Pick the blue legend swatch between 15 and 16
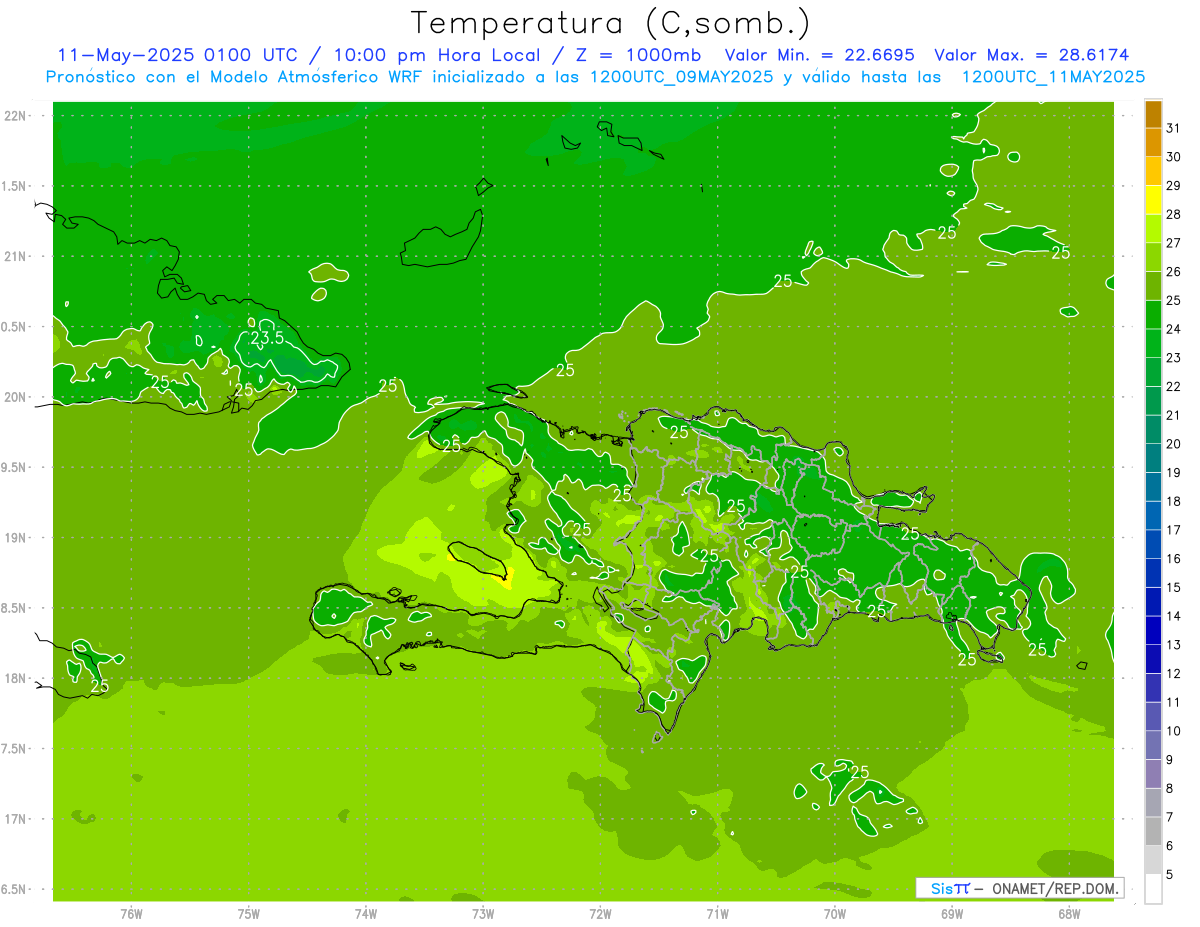 (1153, 573)
